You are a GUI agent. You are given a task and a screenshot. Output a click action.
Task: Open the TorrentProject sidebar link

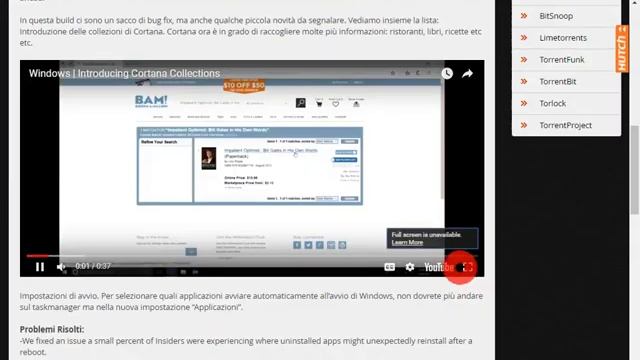click(x=565, y=125)
